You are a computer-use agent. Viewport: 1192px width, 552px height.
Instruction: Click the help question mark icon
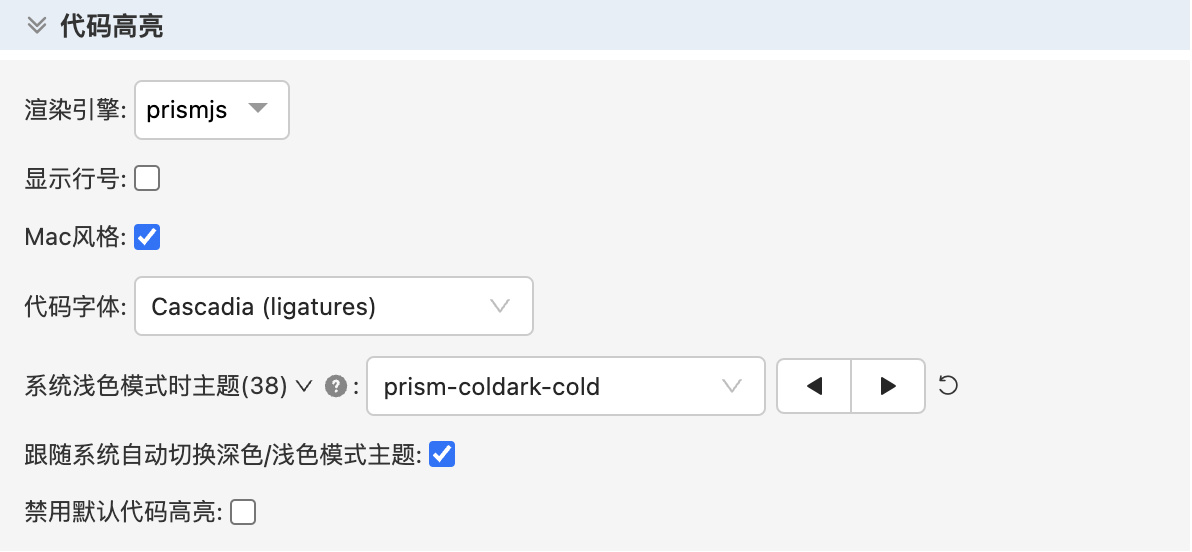(336, 386)
